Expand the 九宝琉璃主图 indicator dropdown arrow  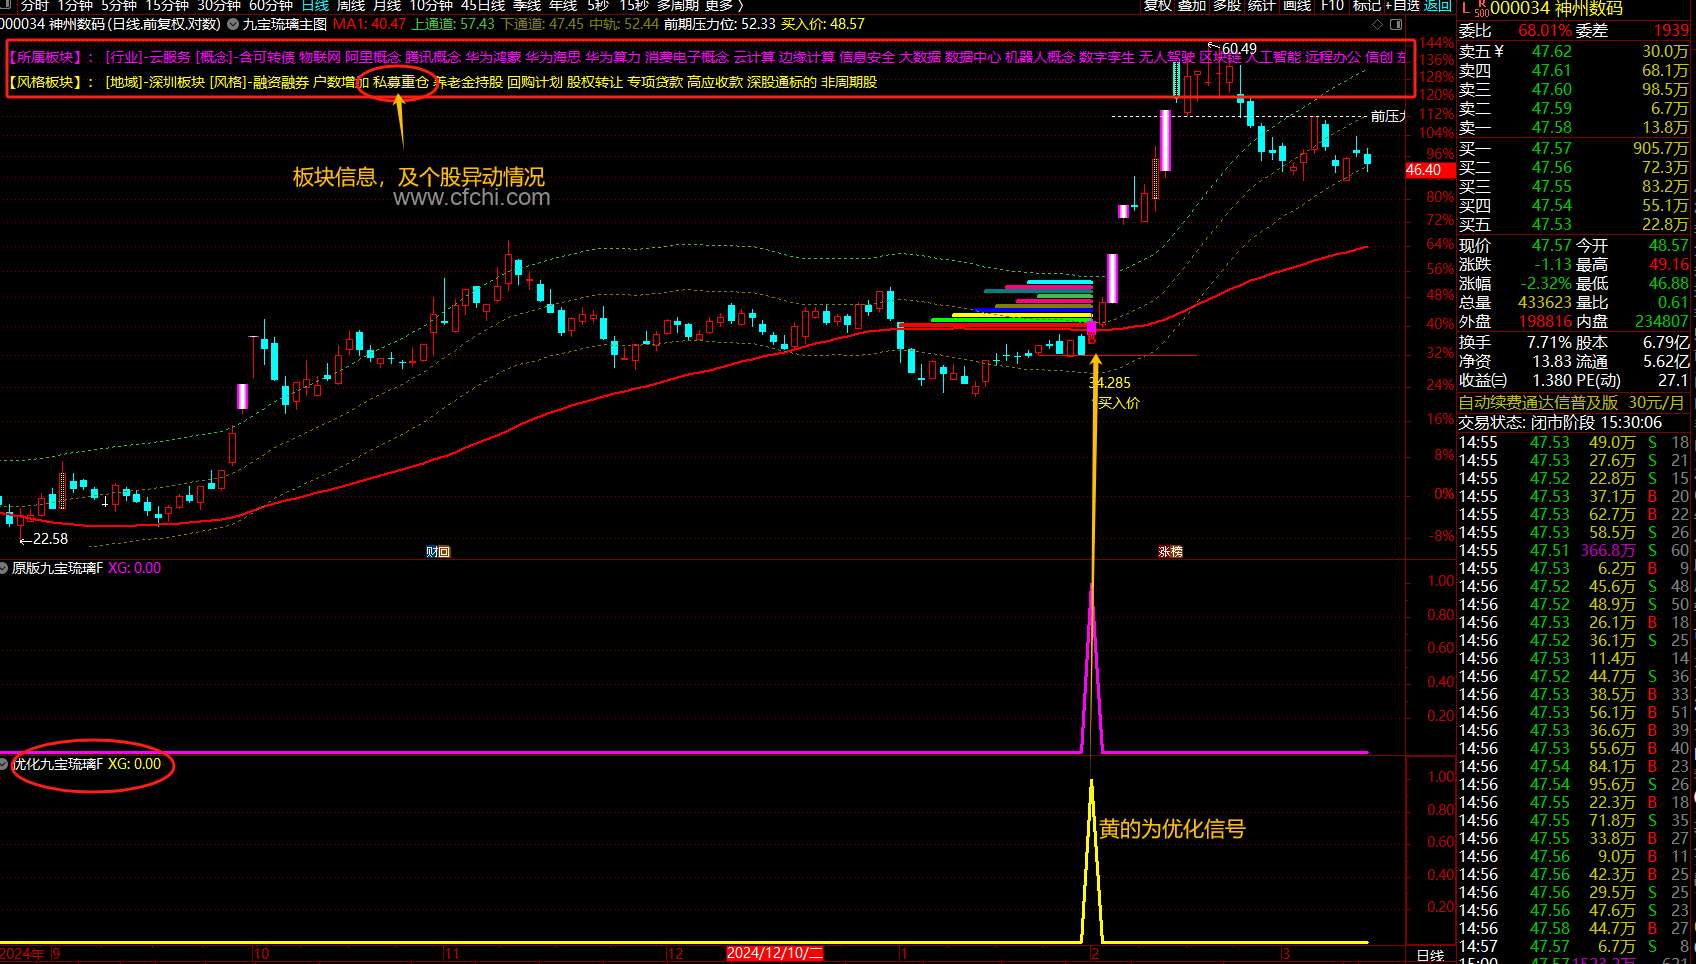point(233,24)
